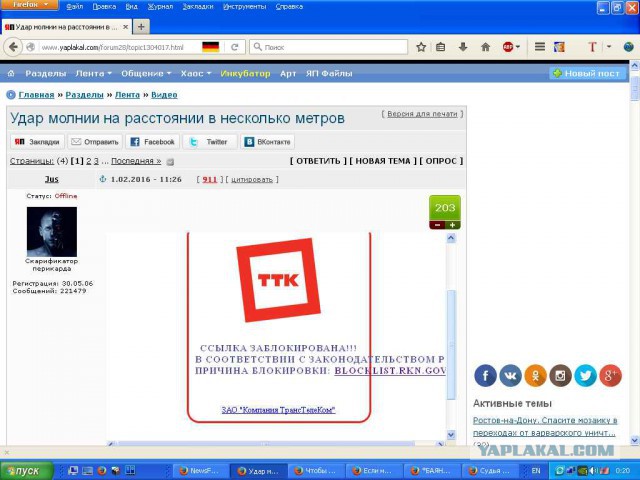Image resolution: width=640 pixels, height=480 pixels.
Task: Open the Инструменты menu
Action: 244,7
